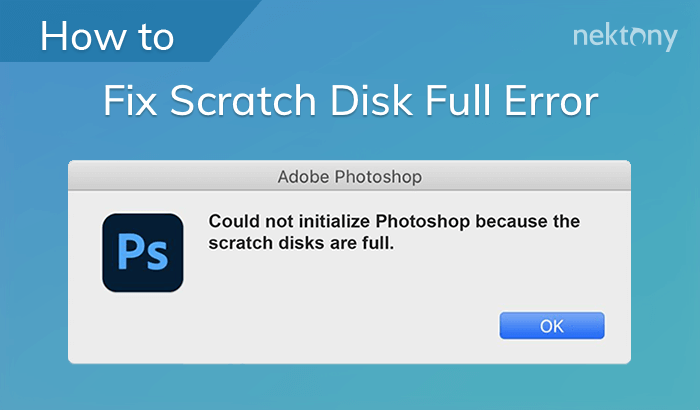
Task: Click the Photoshop Ps app icon
Action: click(143, 253)
